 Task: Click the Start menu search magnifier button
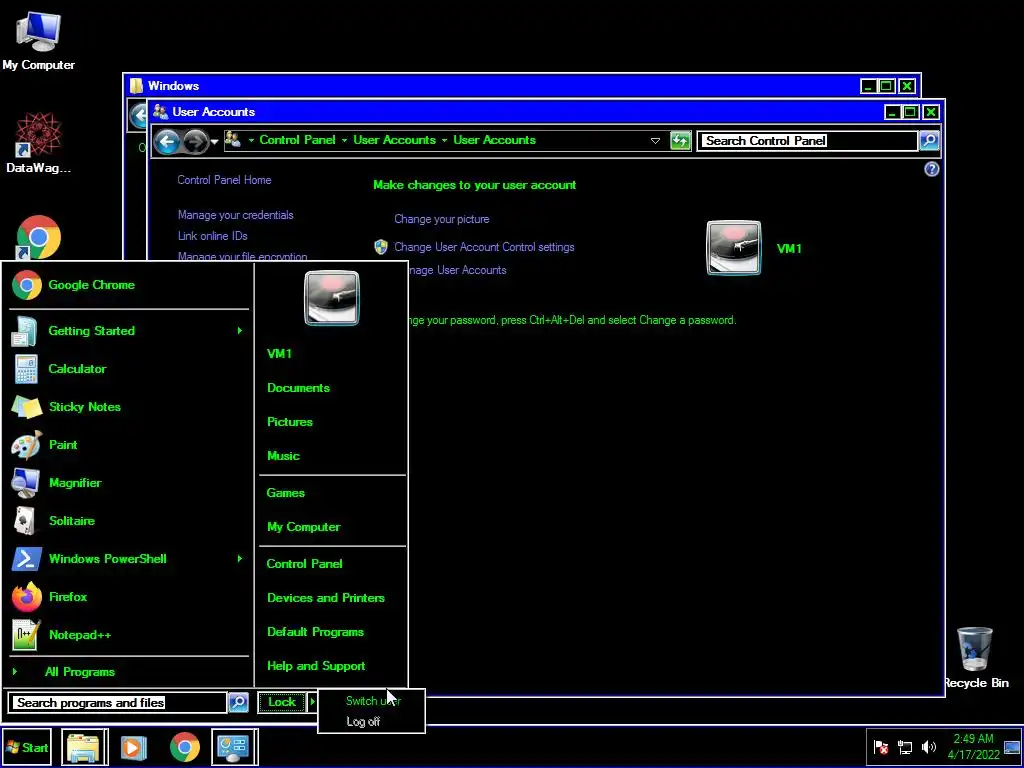pos(238,702)
